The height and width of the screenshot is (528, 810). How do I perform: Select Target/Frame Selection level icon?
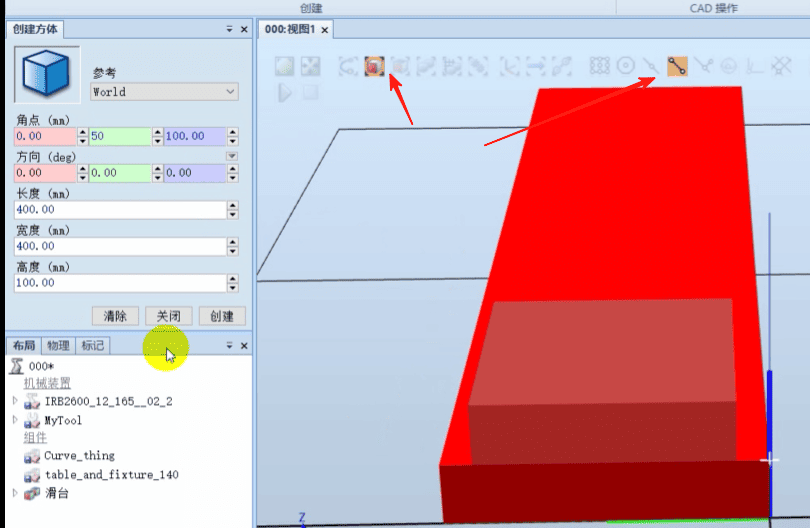[510, 66]
